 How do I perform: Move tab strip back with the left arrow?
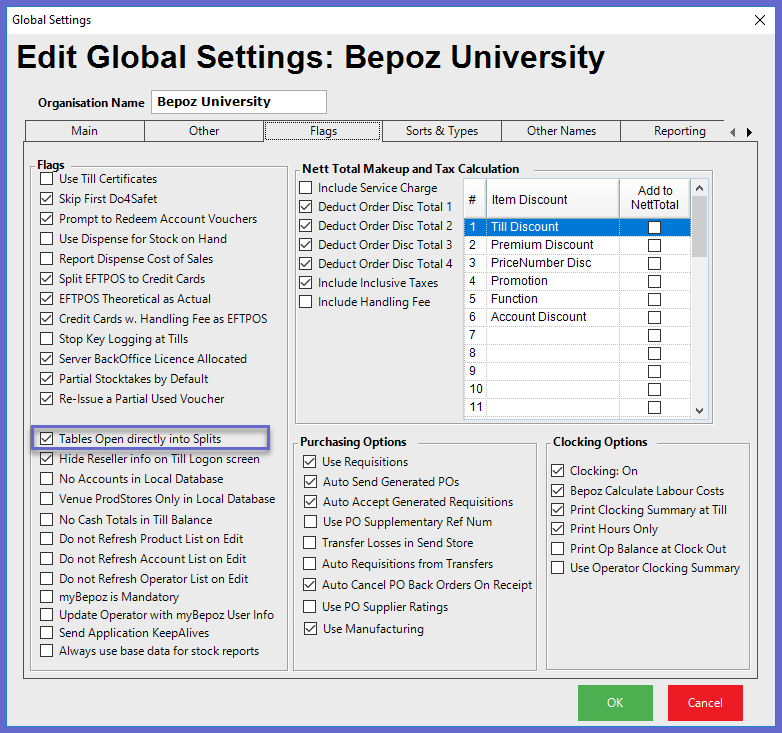pyautogui.click(x=732, y=132)
